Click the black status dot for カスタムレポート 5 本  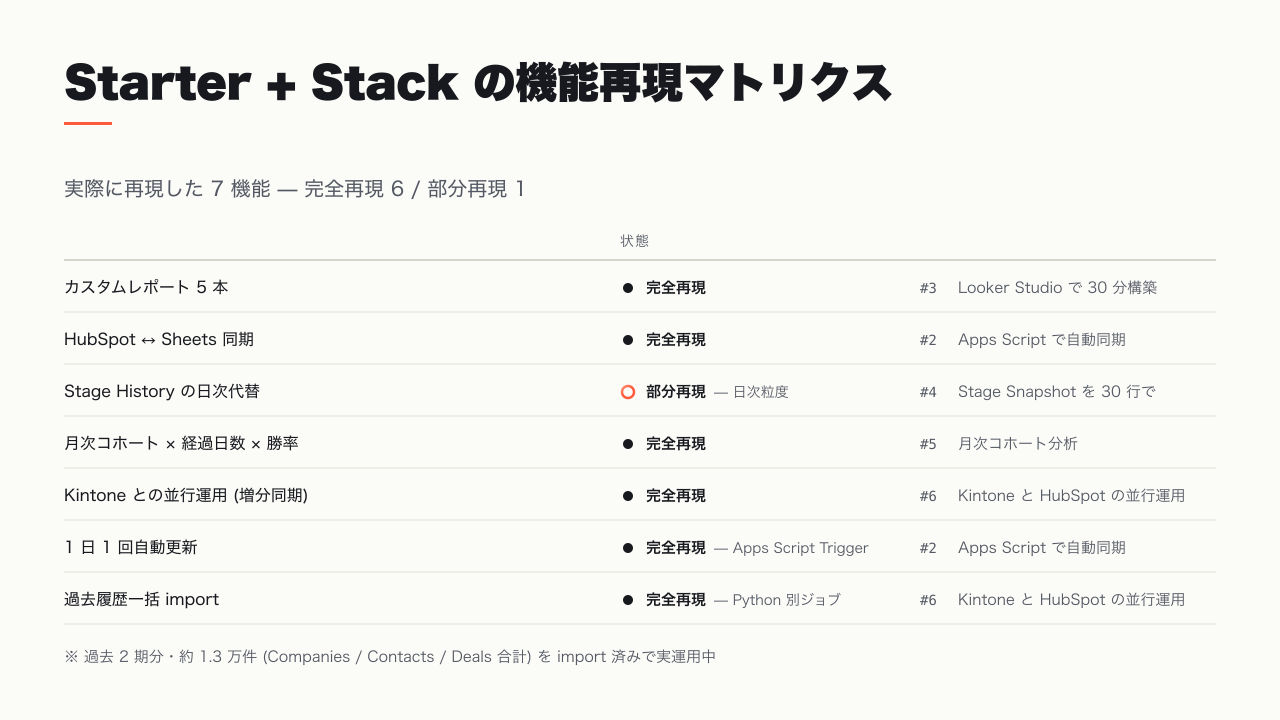coord(628,288)
